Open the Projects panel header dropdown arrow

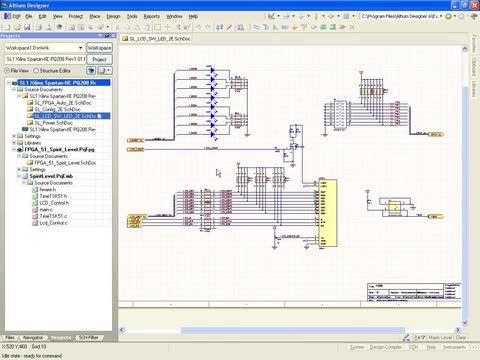tap(100, 36)
